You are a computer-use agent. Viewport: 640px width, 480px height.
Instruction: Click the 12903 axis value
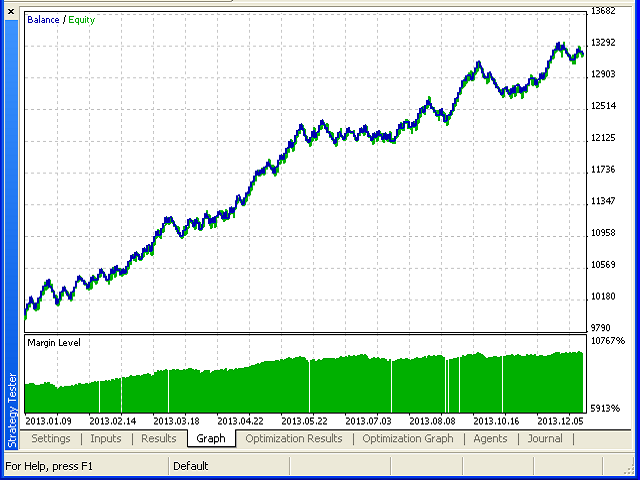point(603,74)
